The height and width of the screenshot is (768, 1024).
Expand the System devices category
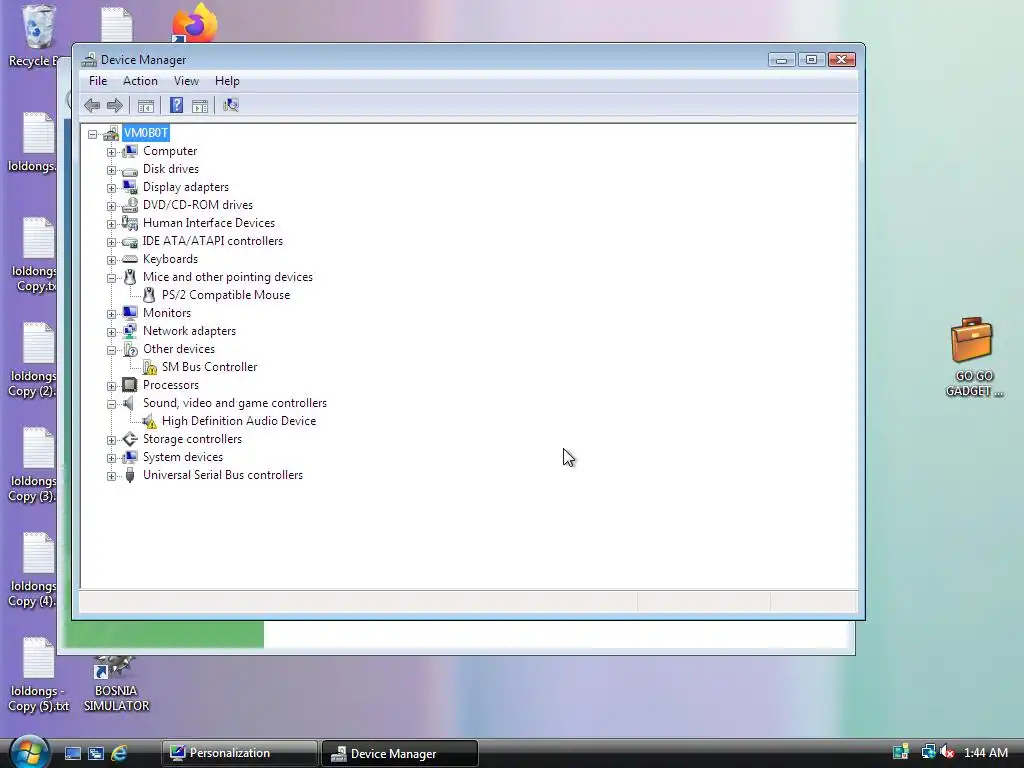pos(111,458)
